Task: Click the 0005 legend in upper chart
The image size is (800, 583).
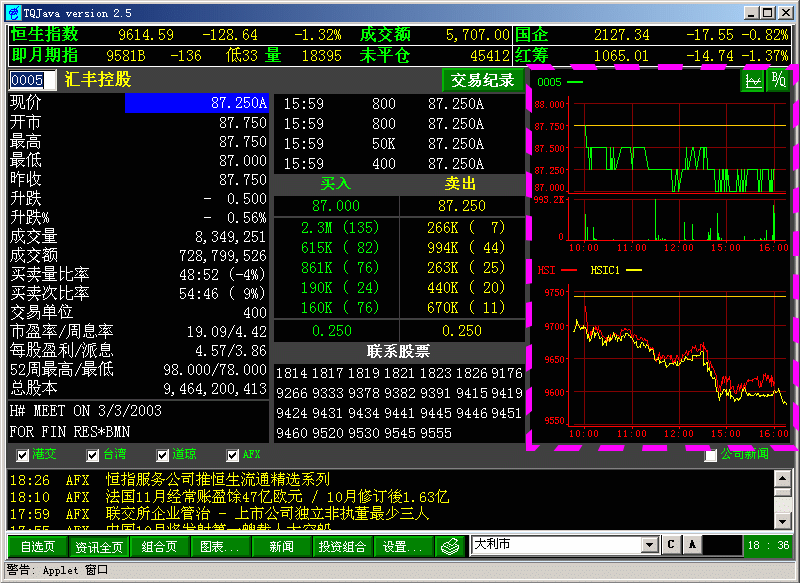Action: (x=560, y=82)
